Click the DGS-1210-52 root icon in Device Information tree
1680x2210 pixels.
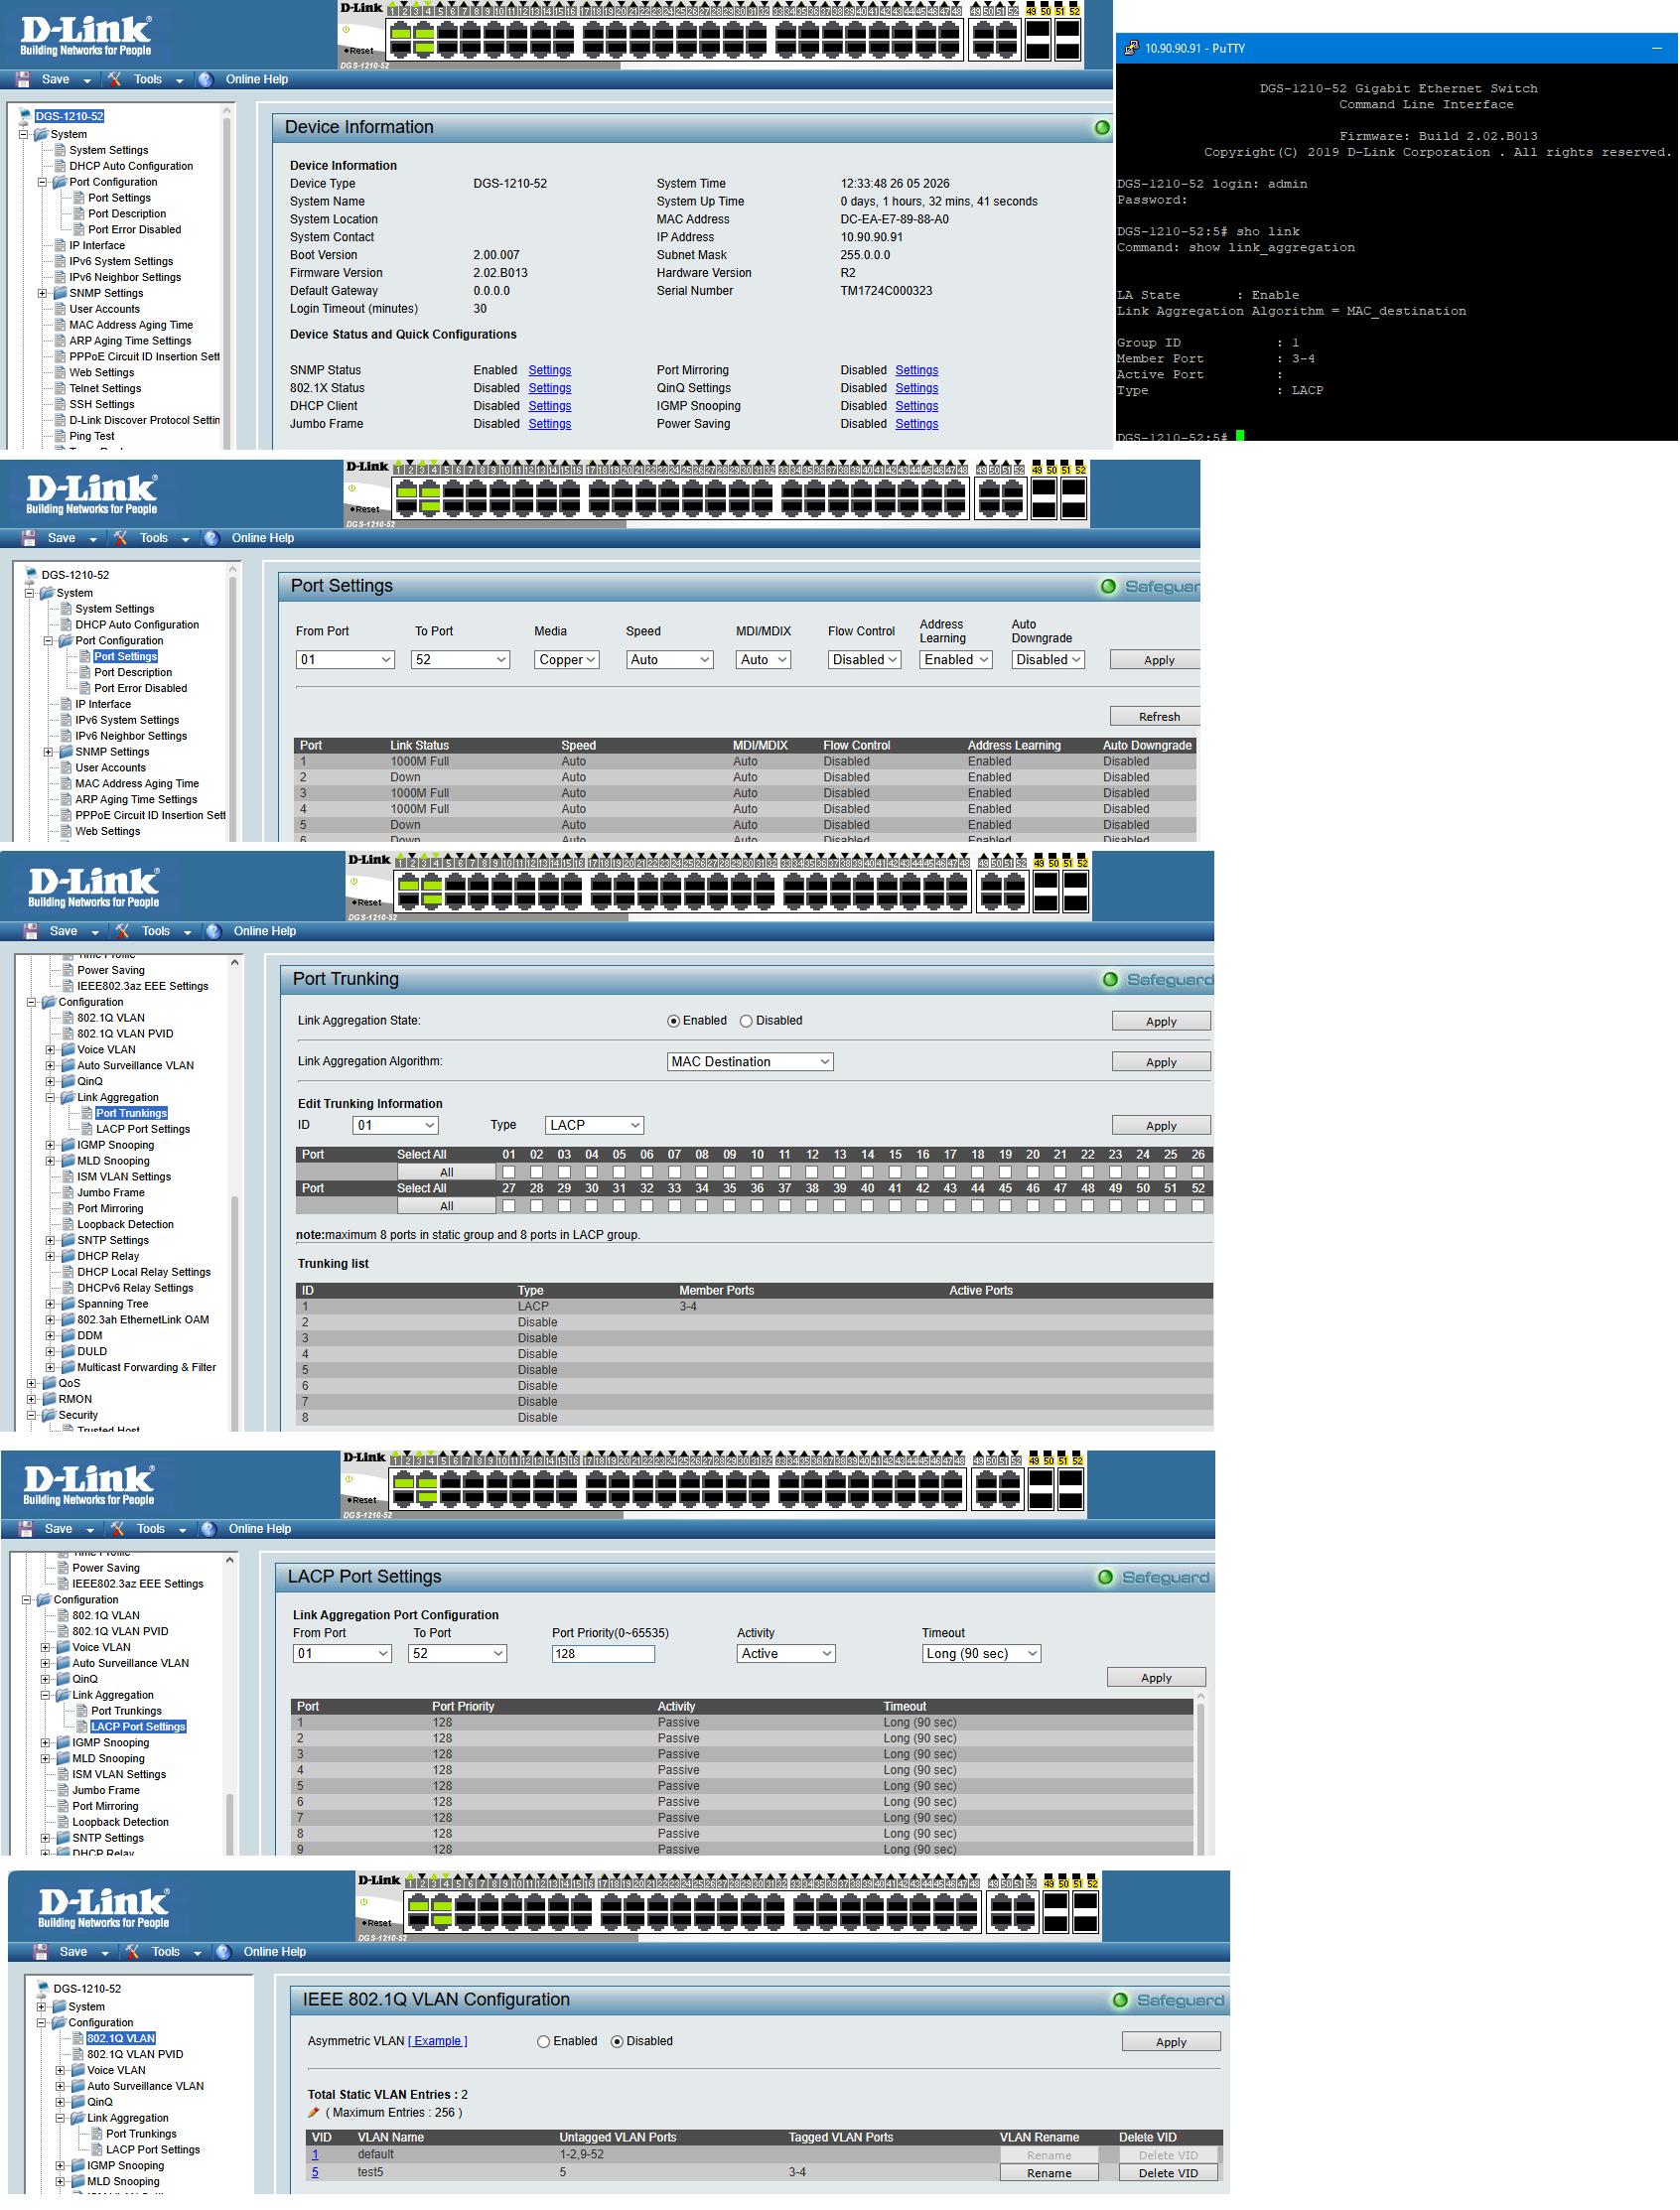click(27, 116)
